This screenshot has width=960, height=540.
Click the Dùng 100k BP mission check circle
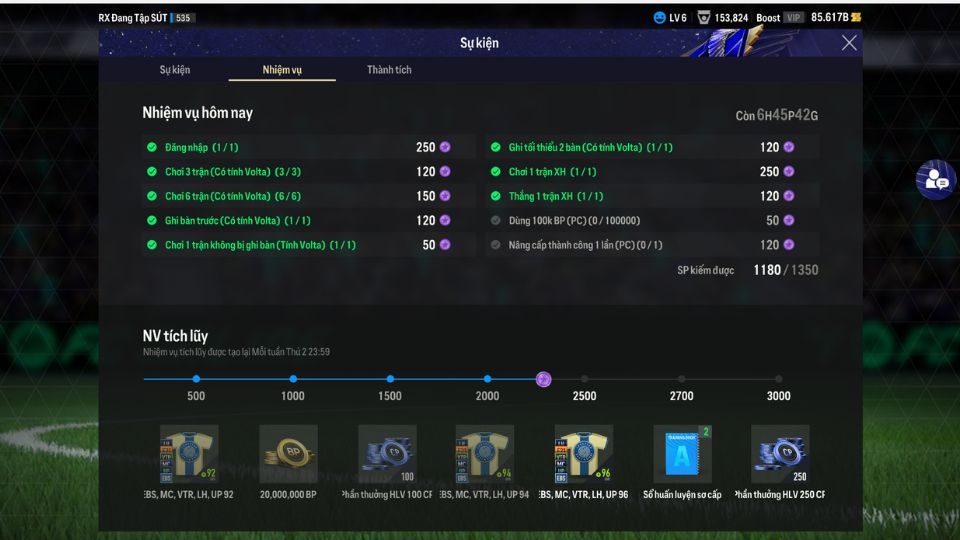coord(496,220)
